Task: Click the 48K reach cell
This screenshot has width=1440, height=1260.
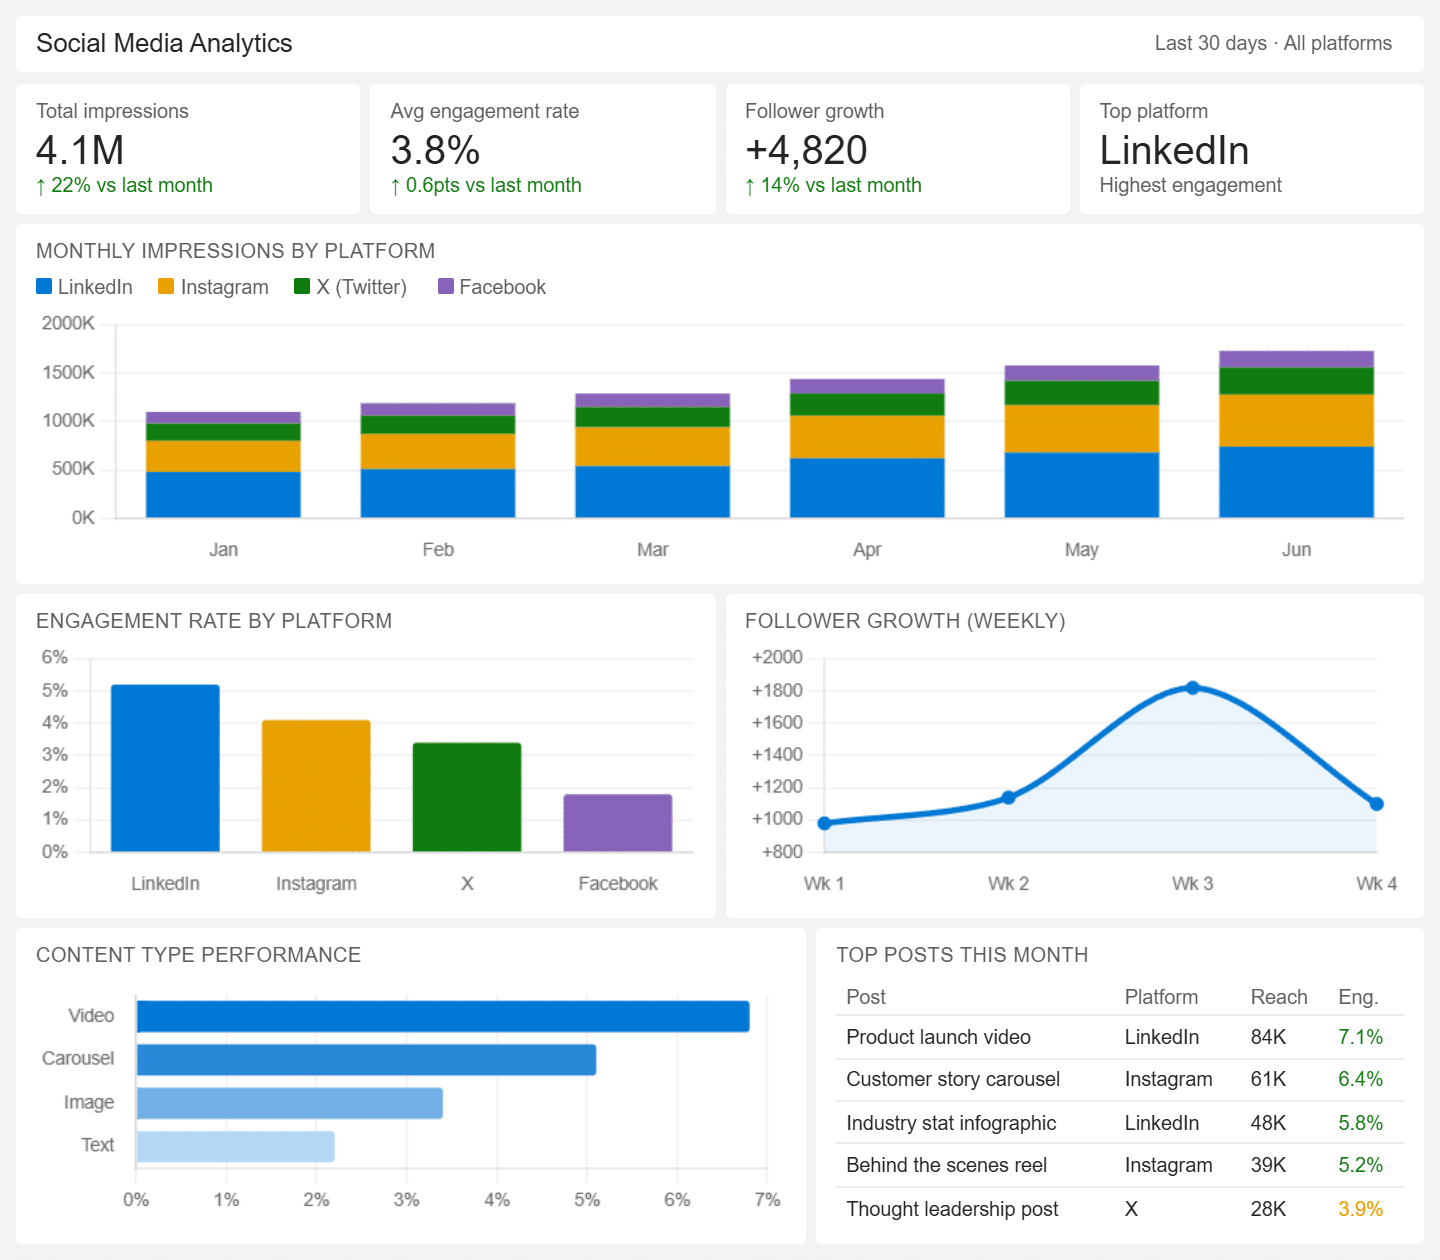Action: (x=1268, y=1123)
